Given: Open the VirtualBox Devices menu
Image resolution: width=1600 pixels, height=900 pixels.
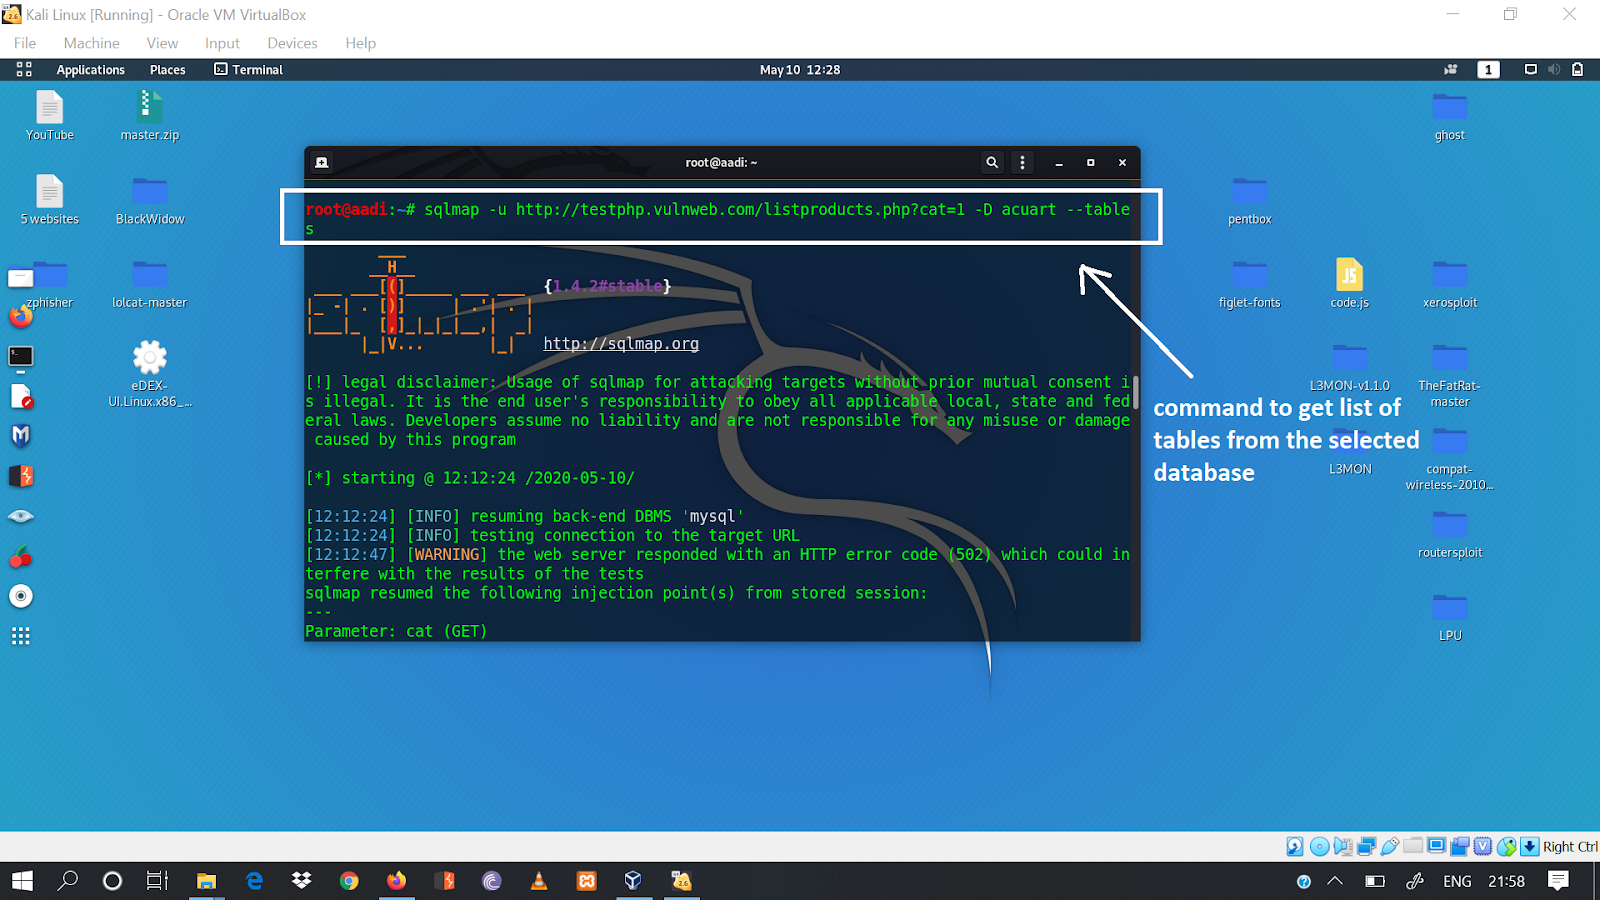Looking at the screenshot, I should point(292,43).
